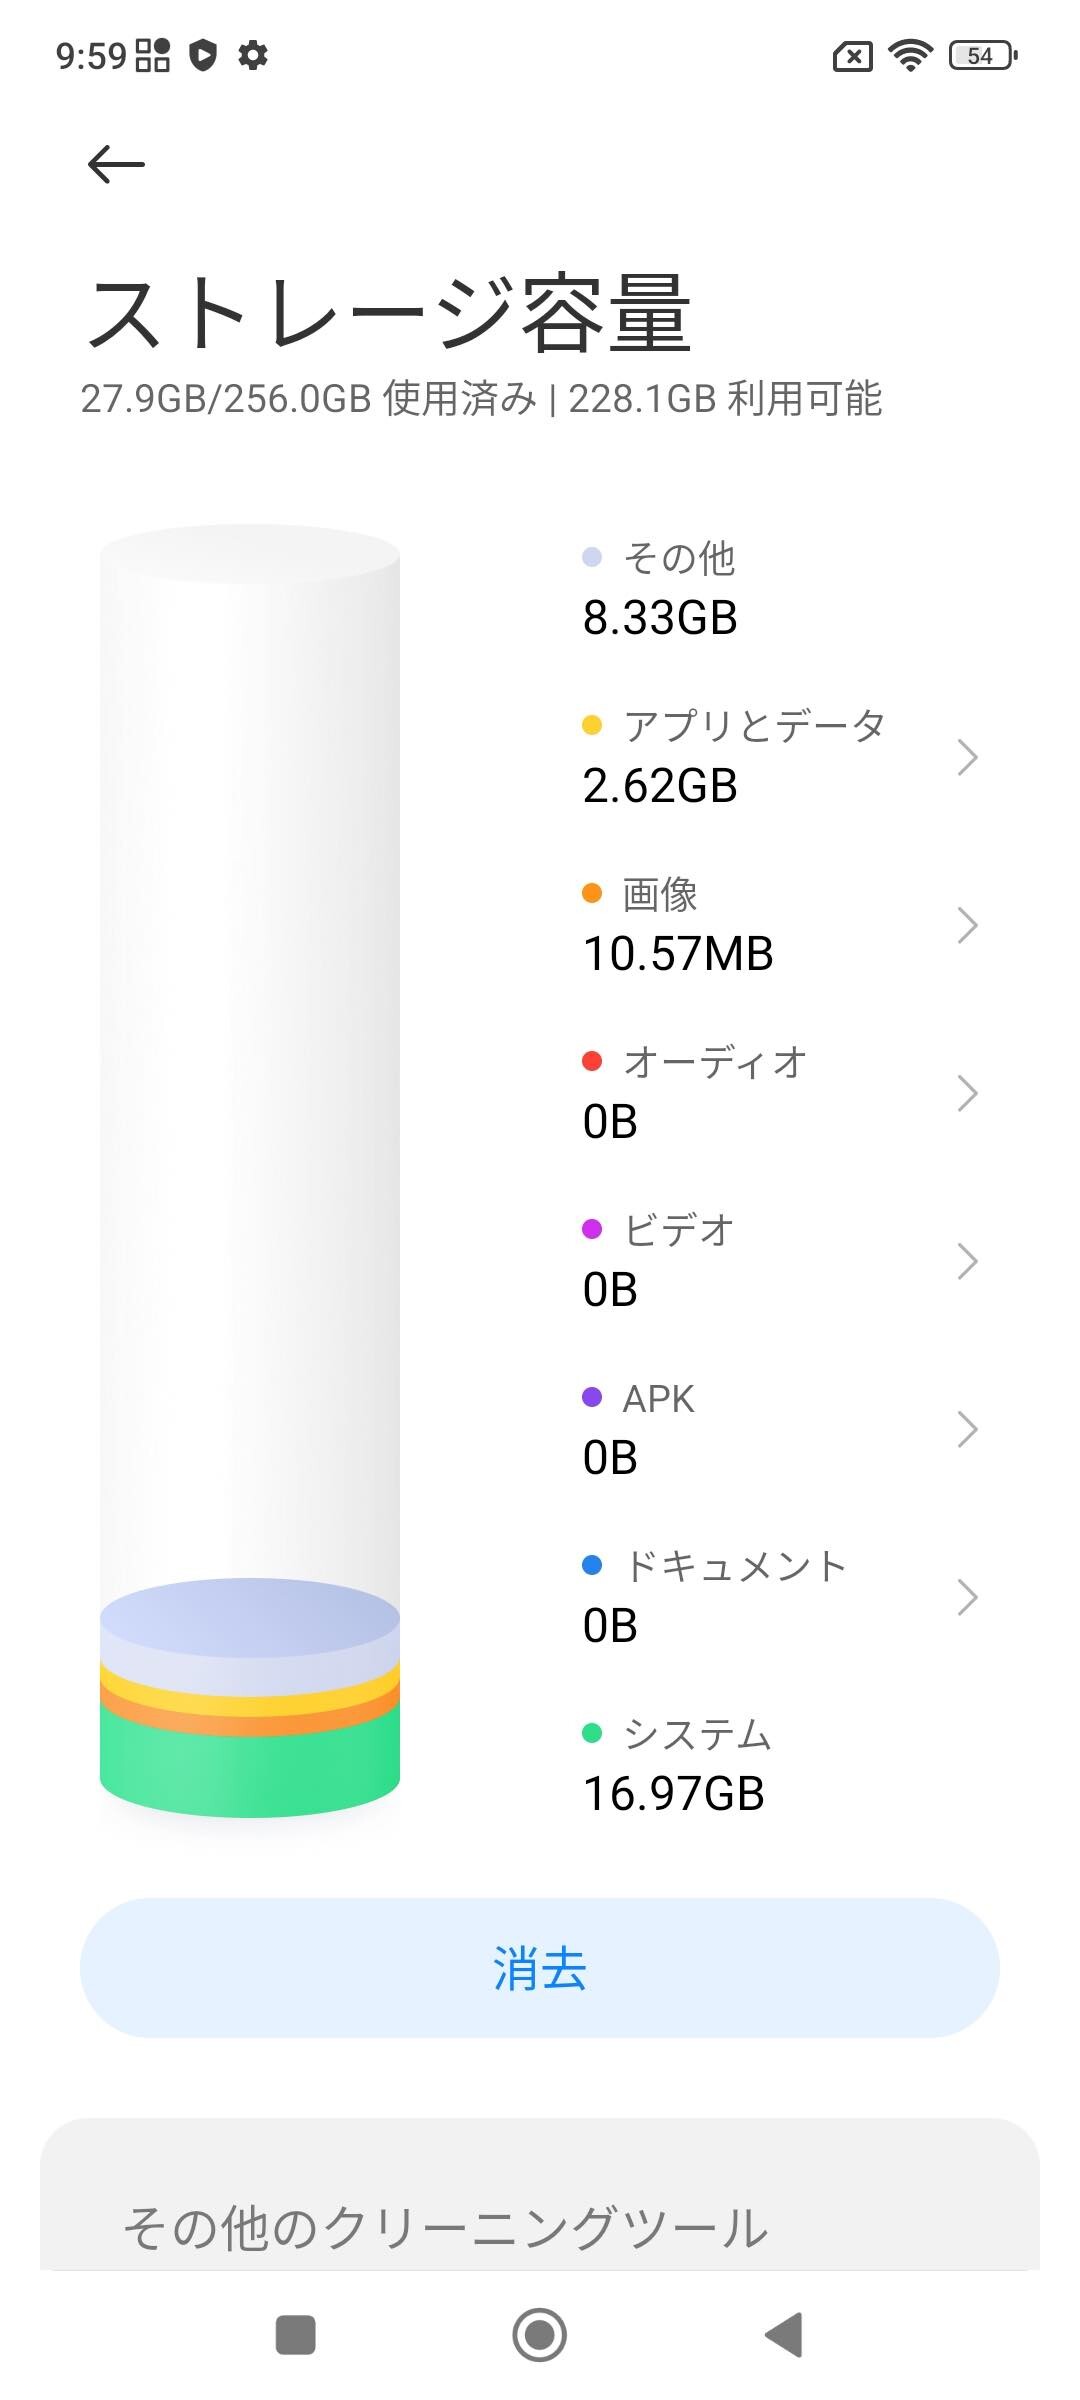Tap the back arrow at top left
Screen dimensions: 1080x2400
click(116, 164)
